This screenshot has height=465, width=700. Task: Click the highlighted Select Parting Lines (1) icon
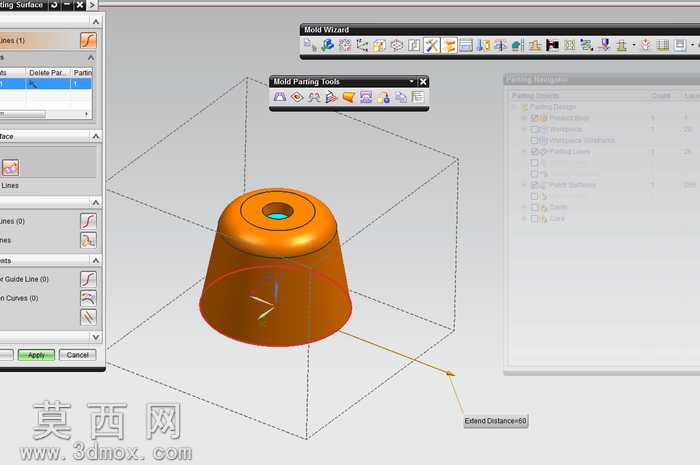pos(88,40)
